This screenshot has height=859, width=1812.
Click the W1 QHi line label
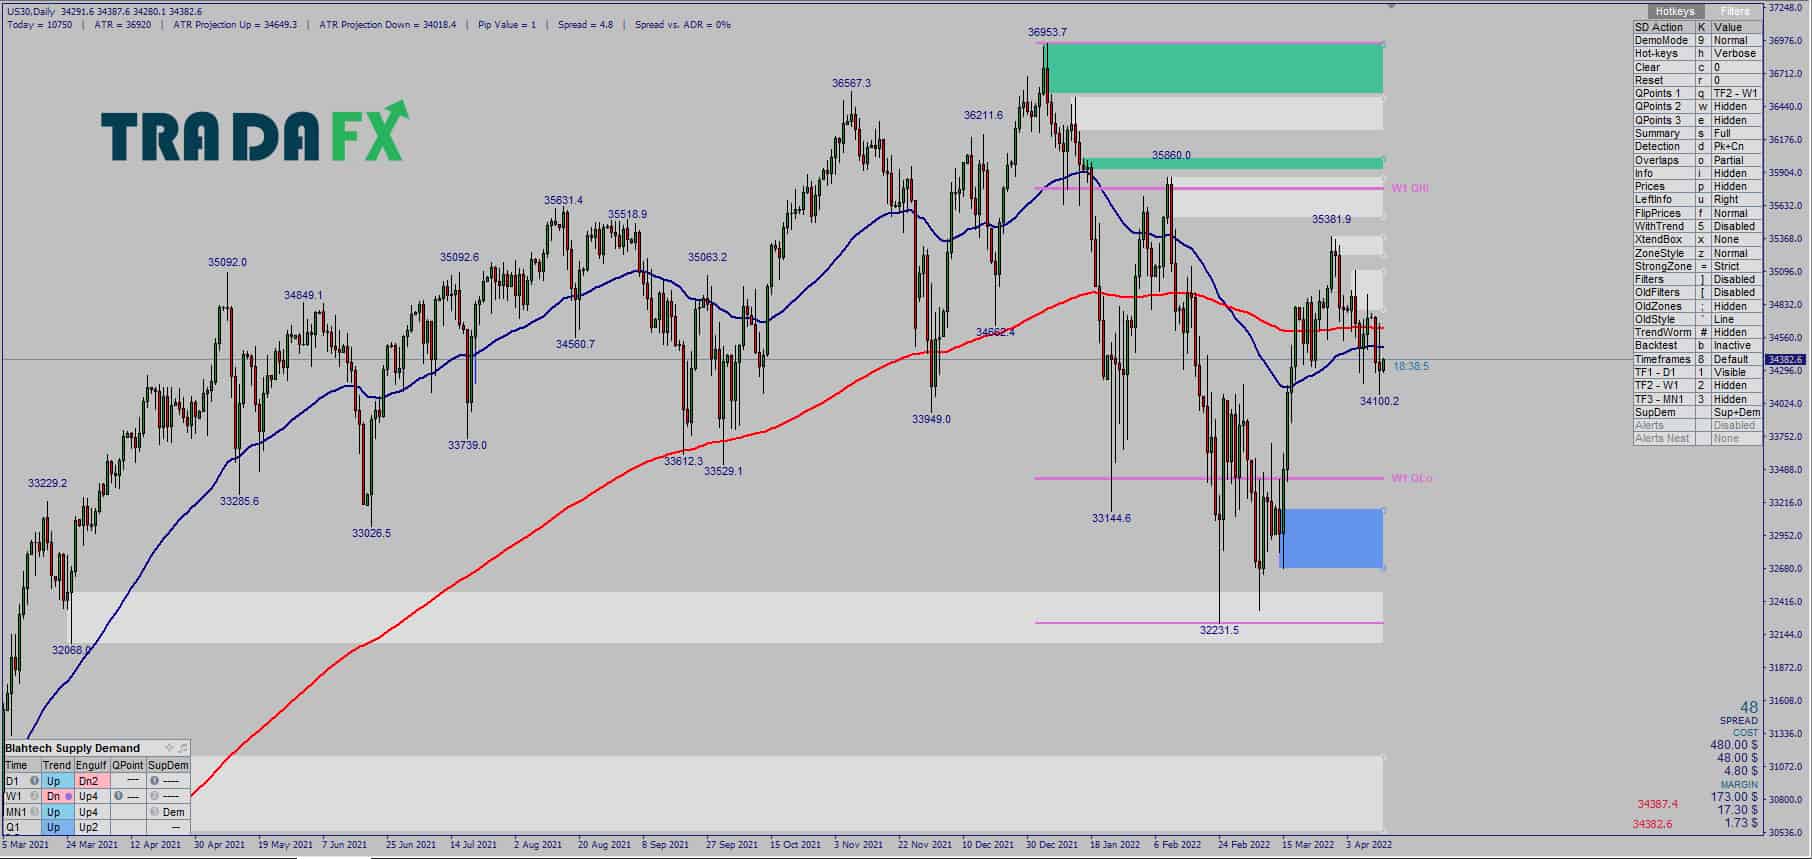(1410, 188)
